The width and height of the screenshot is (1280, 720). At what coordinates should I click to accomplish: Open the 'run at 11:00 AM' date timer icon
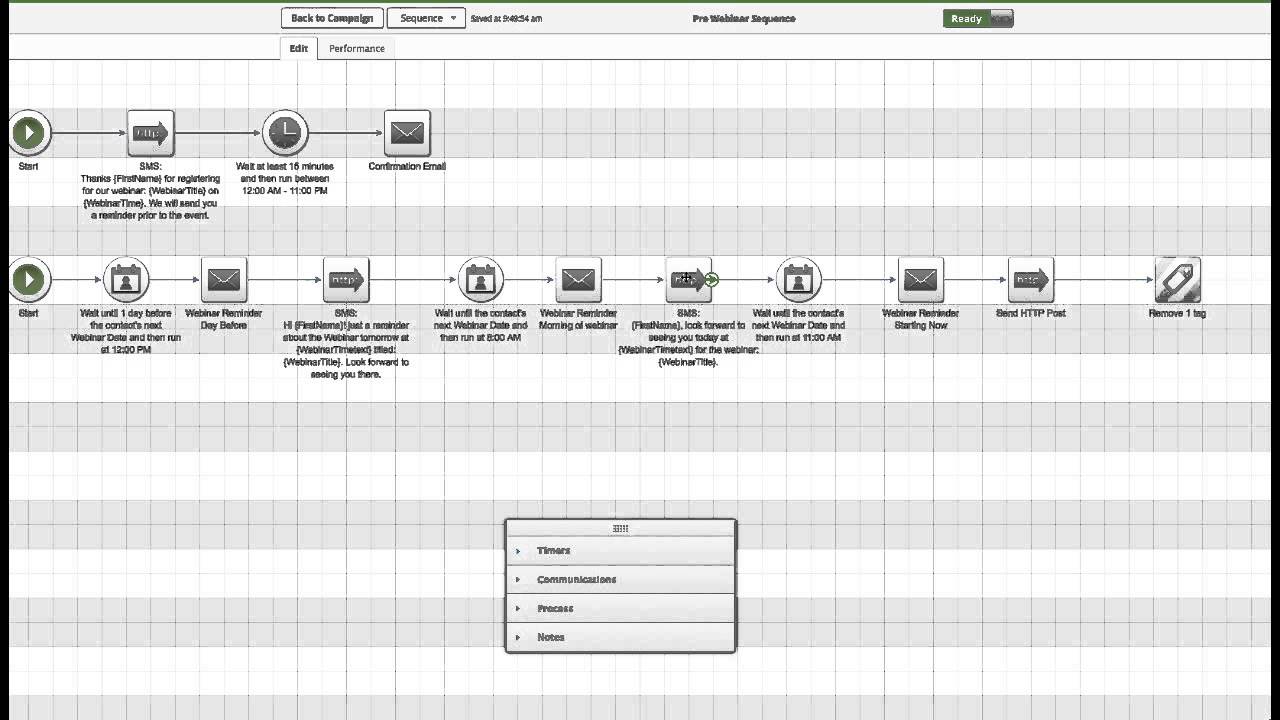pos(798,279)
